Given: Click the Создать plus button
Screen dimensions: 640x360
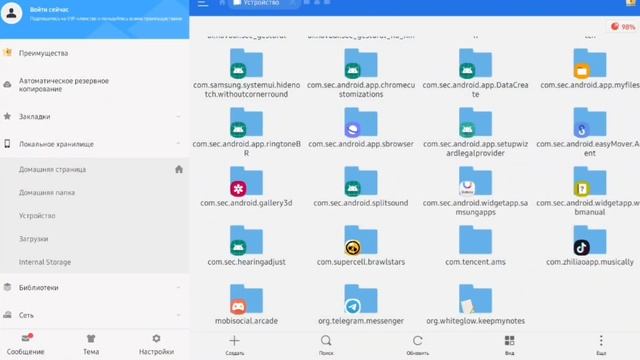Looking at the screenshot, I should click(x=234, y=341).
